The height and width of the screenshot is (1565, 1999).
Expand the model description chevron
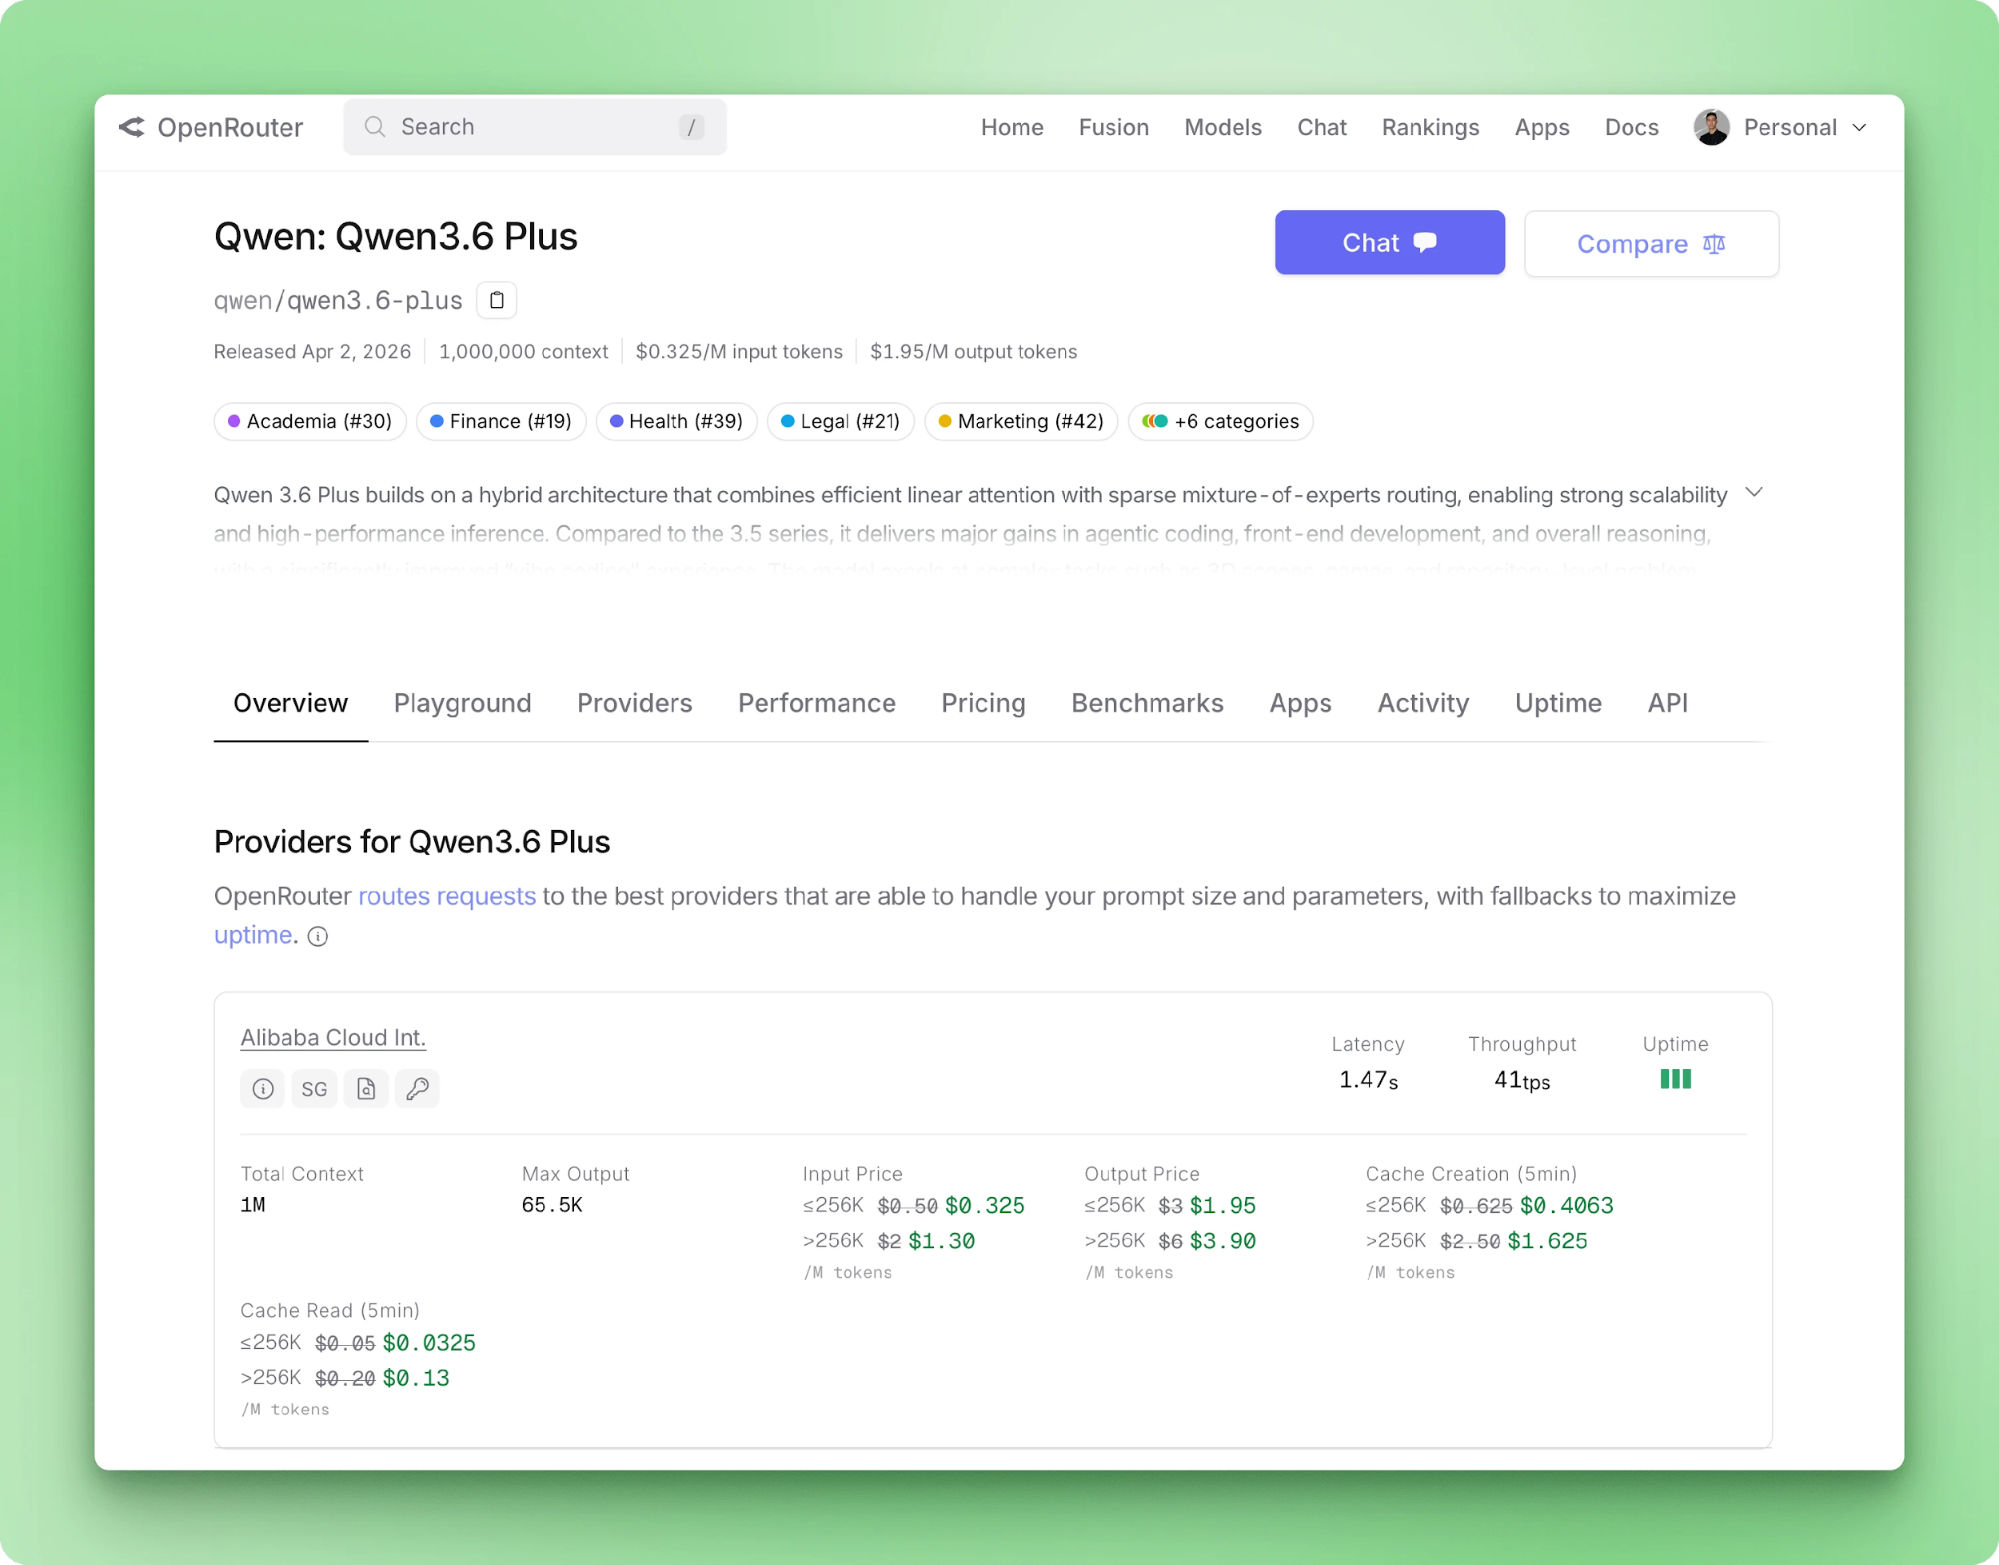[1755, 492]
